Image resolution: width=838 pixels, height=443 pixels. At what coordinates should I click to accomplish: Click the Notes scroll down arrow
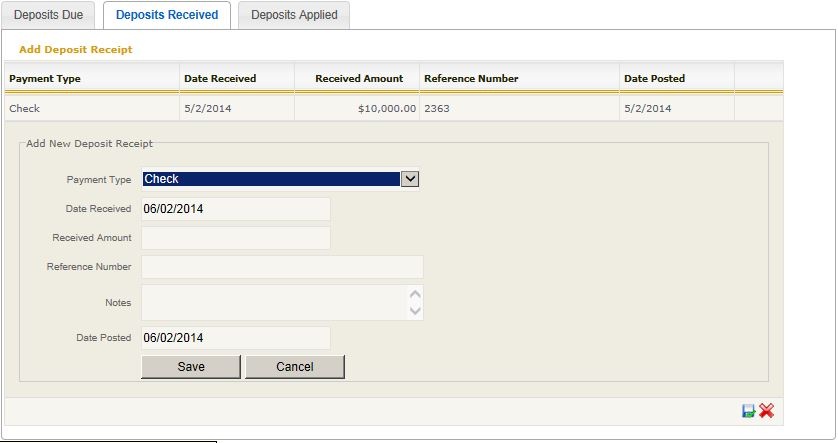416,311
